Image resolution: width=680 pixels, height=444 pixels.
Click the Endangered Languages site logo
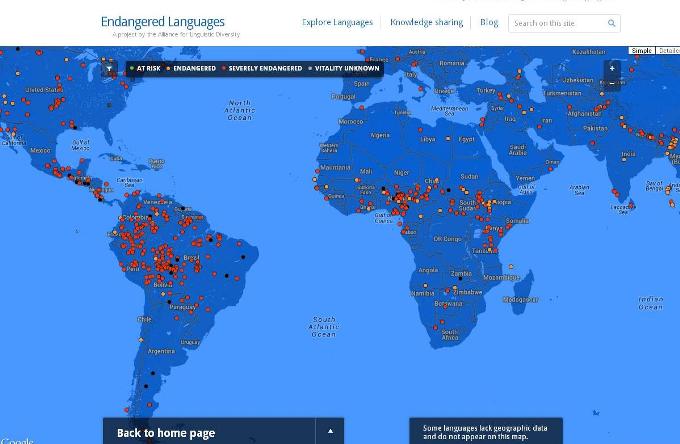(163, 22)
